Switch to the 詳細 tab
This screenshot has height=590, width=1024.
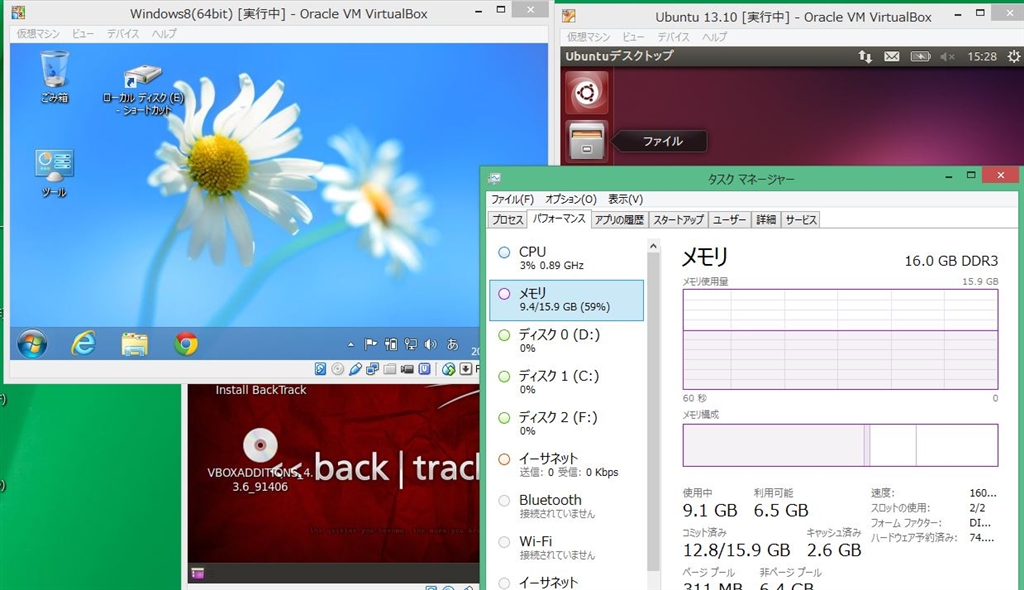(x=766, y=220)
